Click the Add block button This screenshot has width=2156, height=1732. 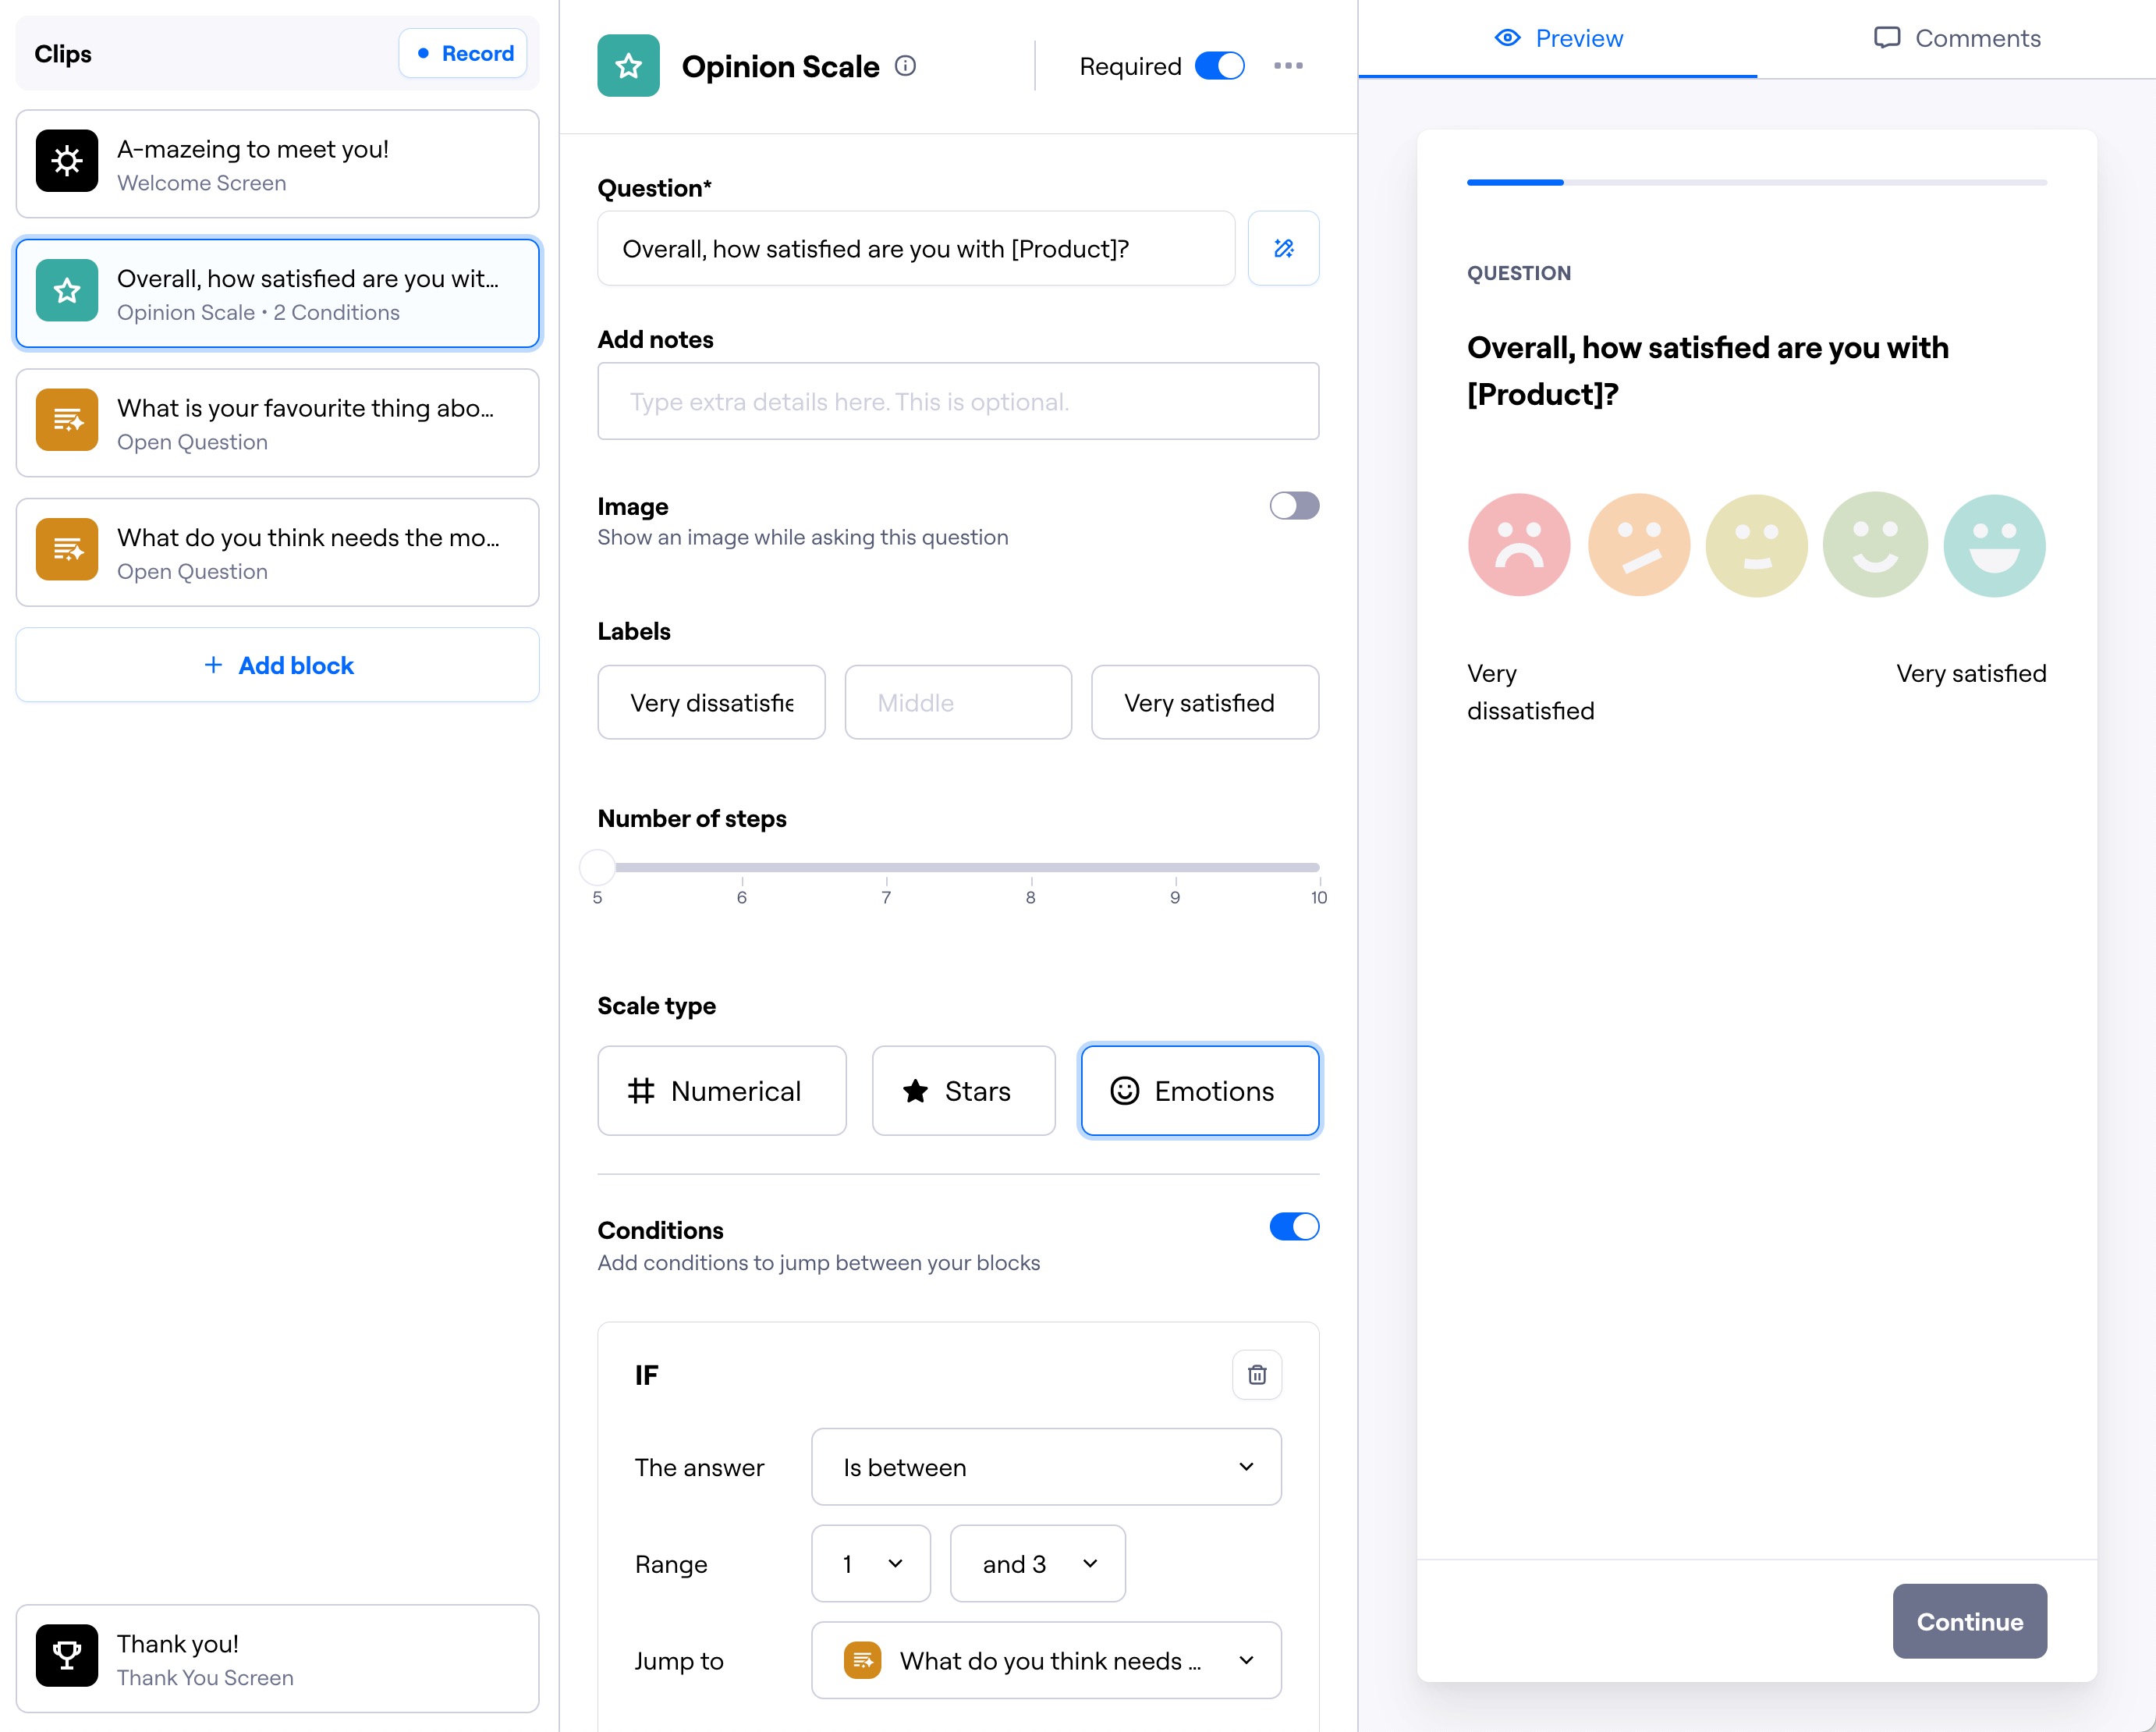tap(277, 665)
